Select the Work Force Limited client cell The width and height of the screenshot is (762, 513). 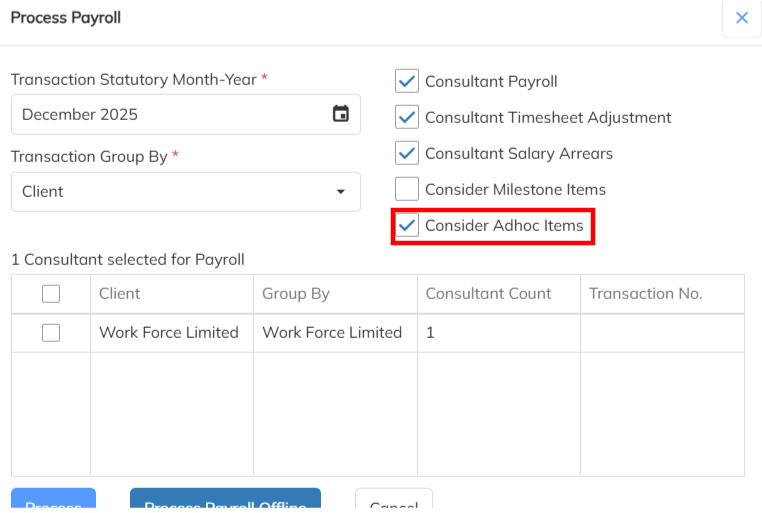tap(169, 333)
